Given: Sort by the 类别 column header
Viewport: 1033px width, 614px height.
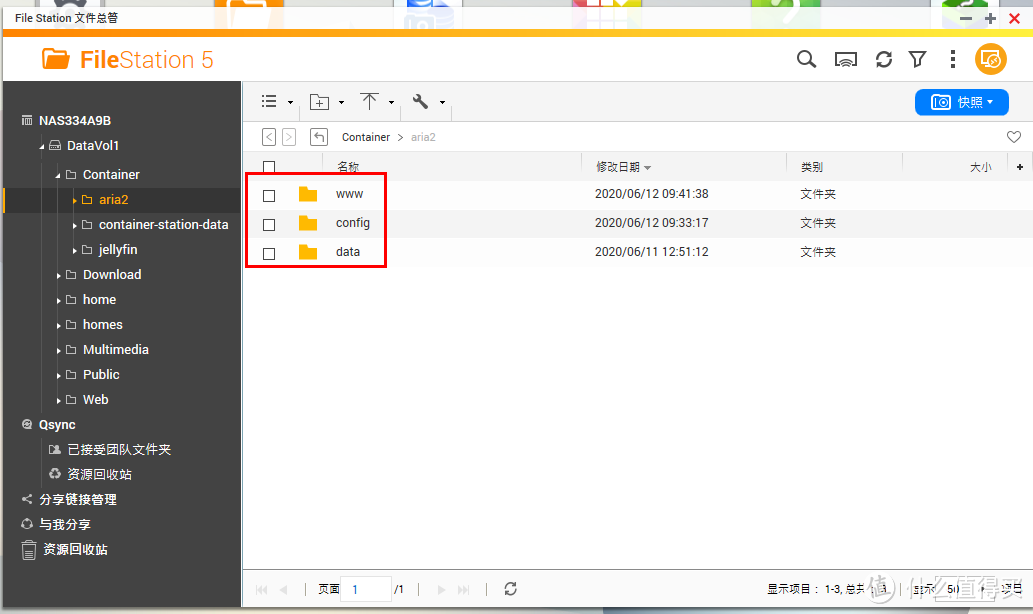Looking at the screenshot, I should [x=812, y=167].
